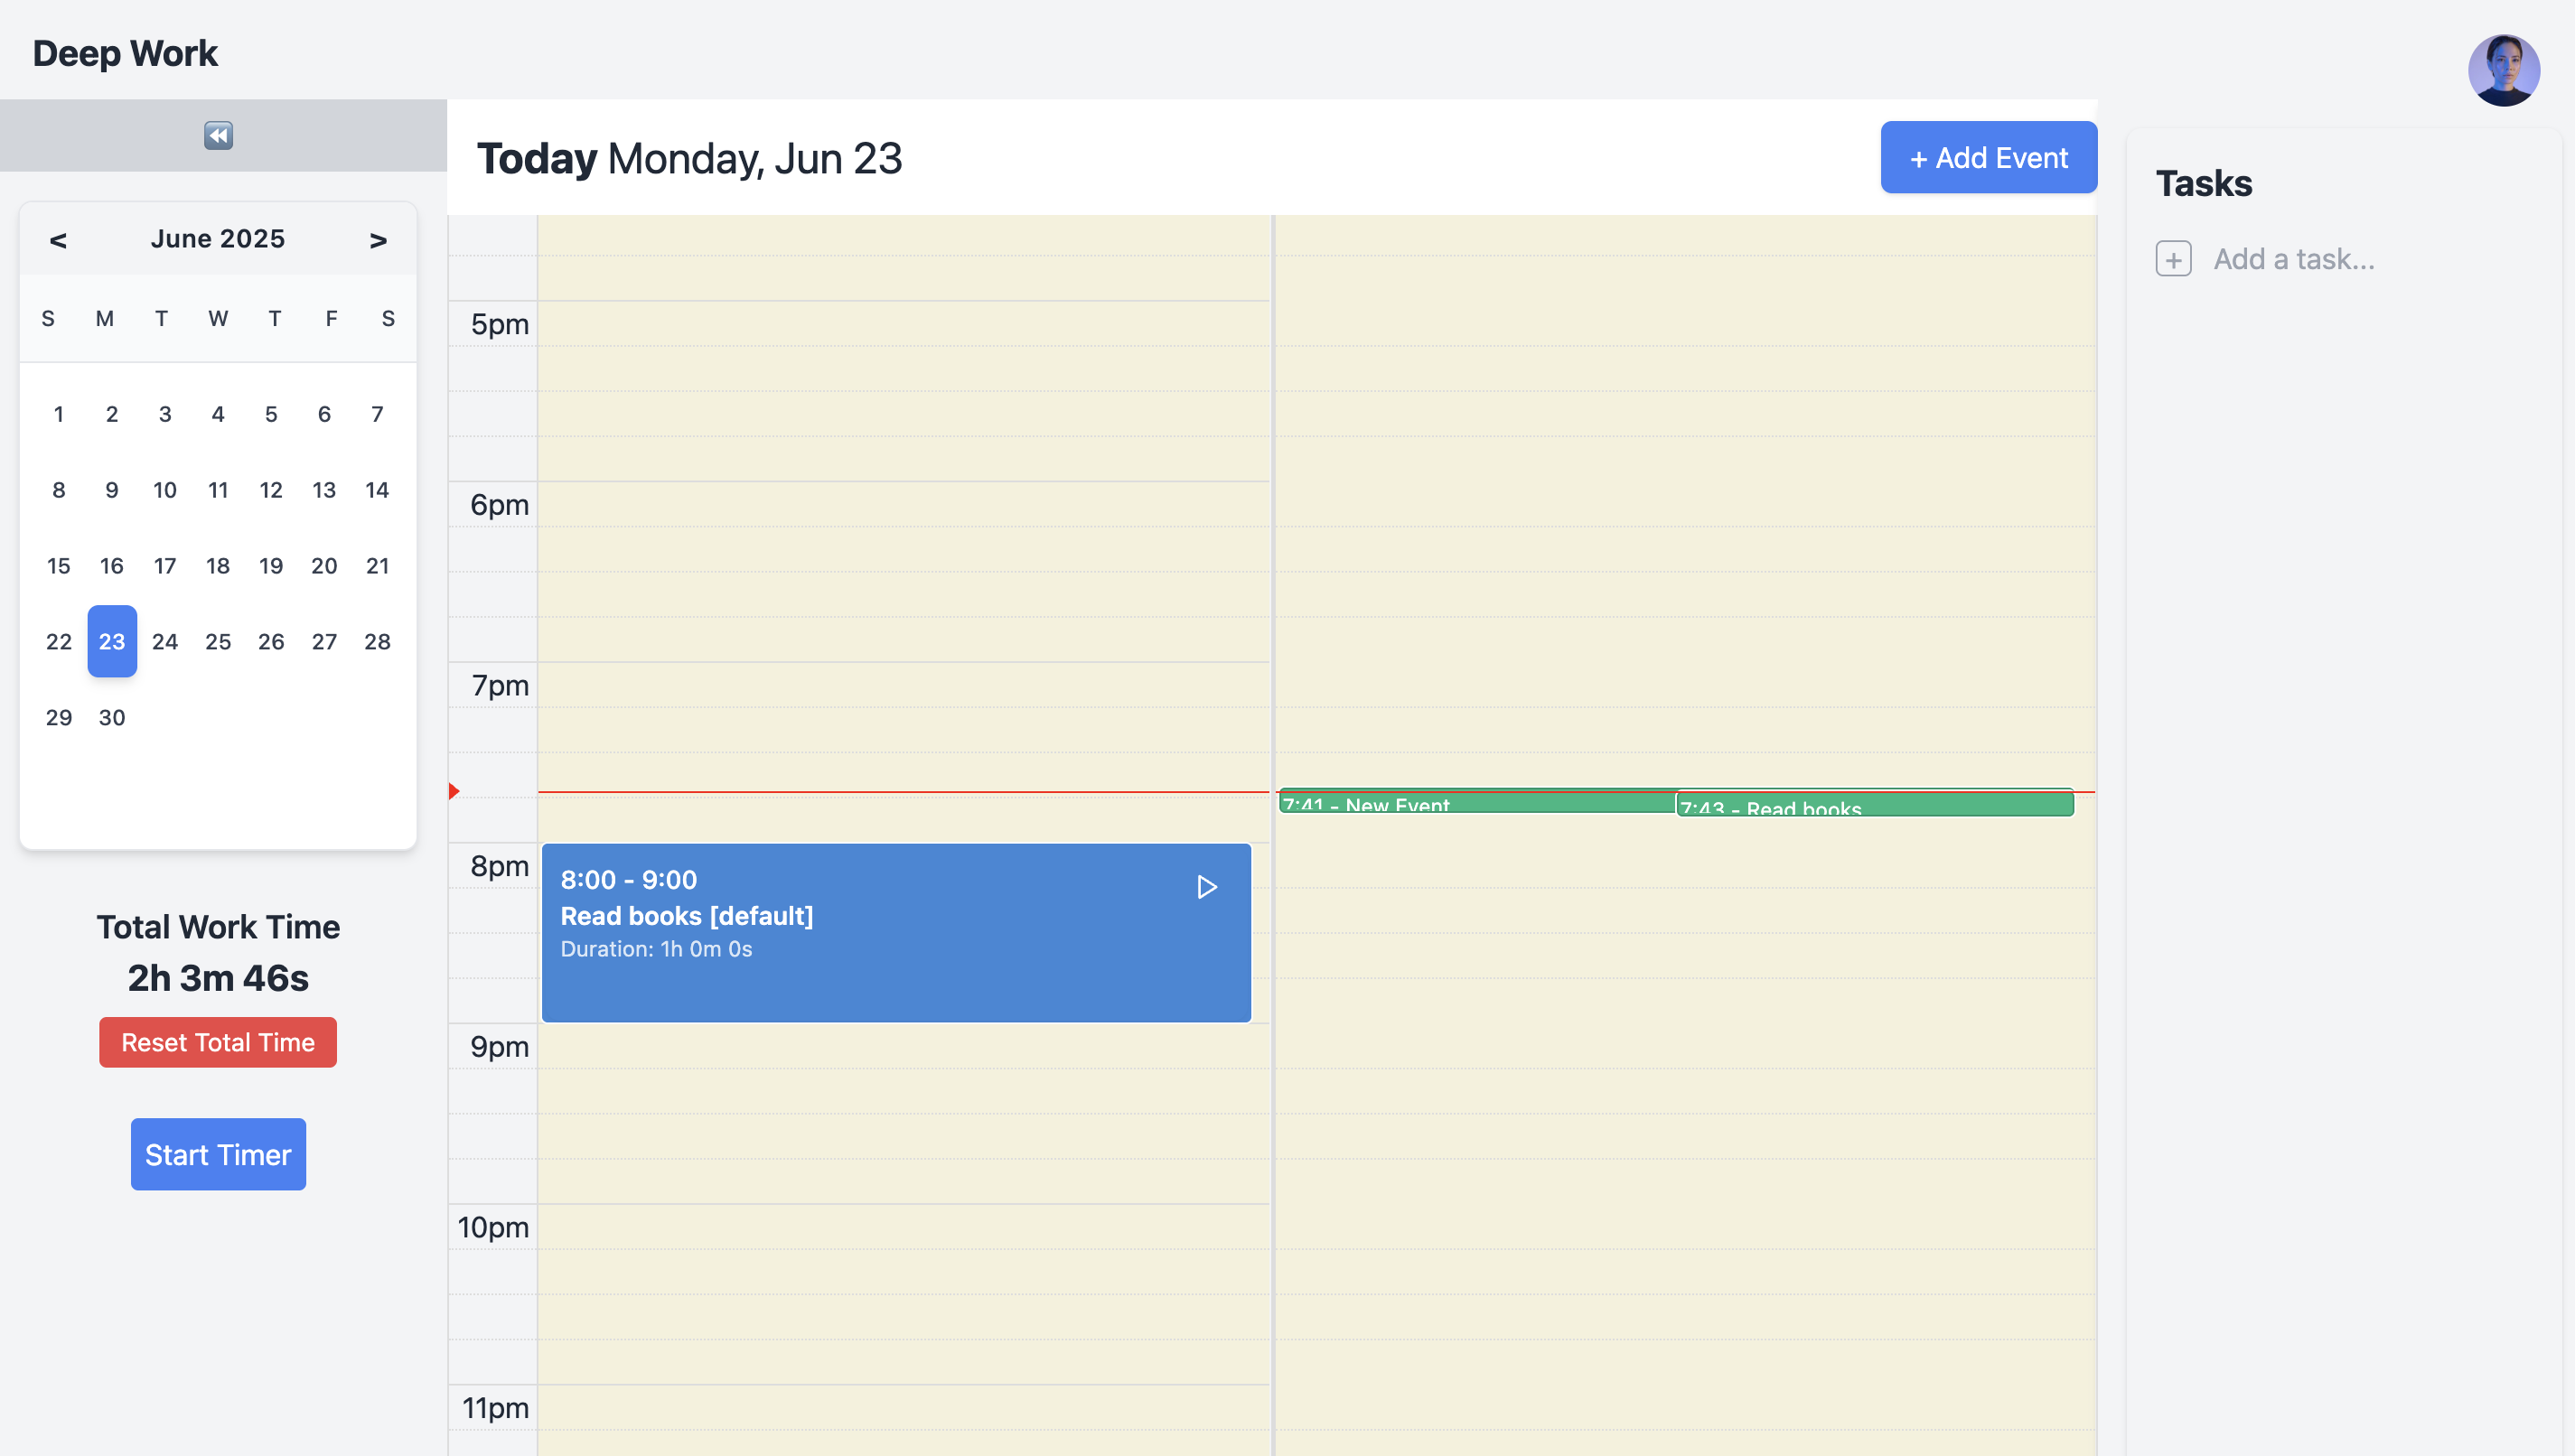Select June 10 in the mini calendar
Screen dimensions: 2575x1456
point(165,490)
